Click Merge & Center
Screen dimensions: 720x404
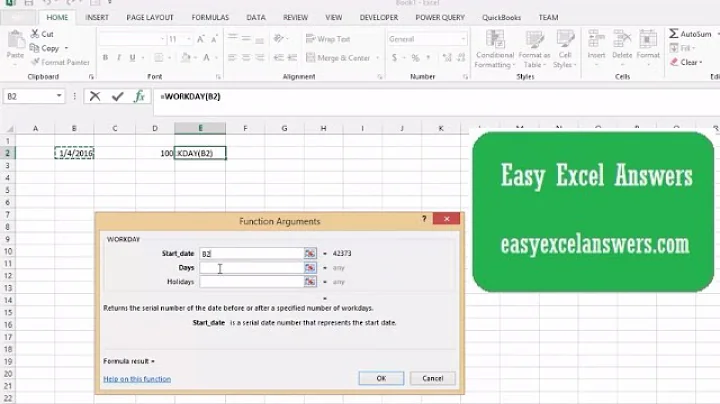click(x=338, y=58)
